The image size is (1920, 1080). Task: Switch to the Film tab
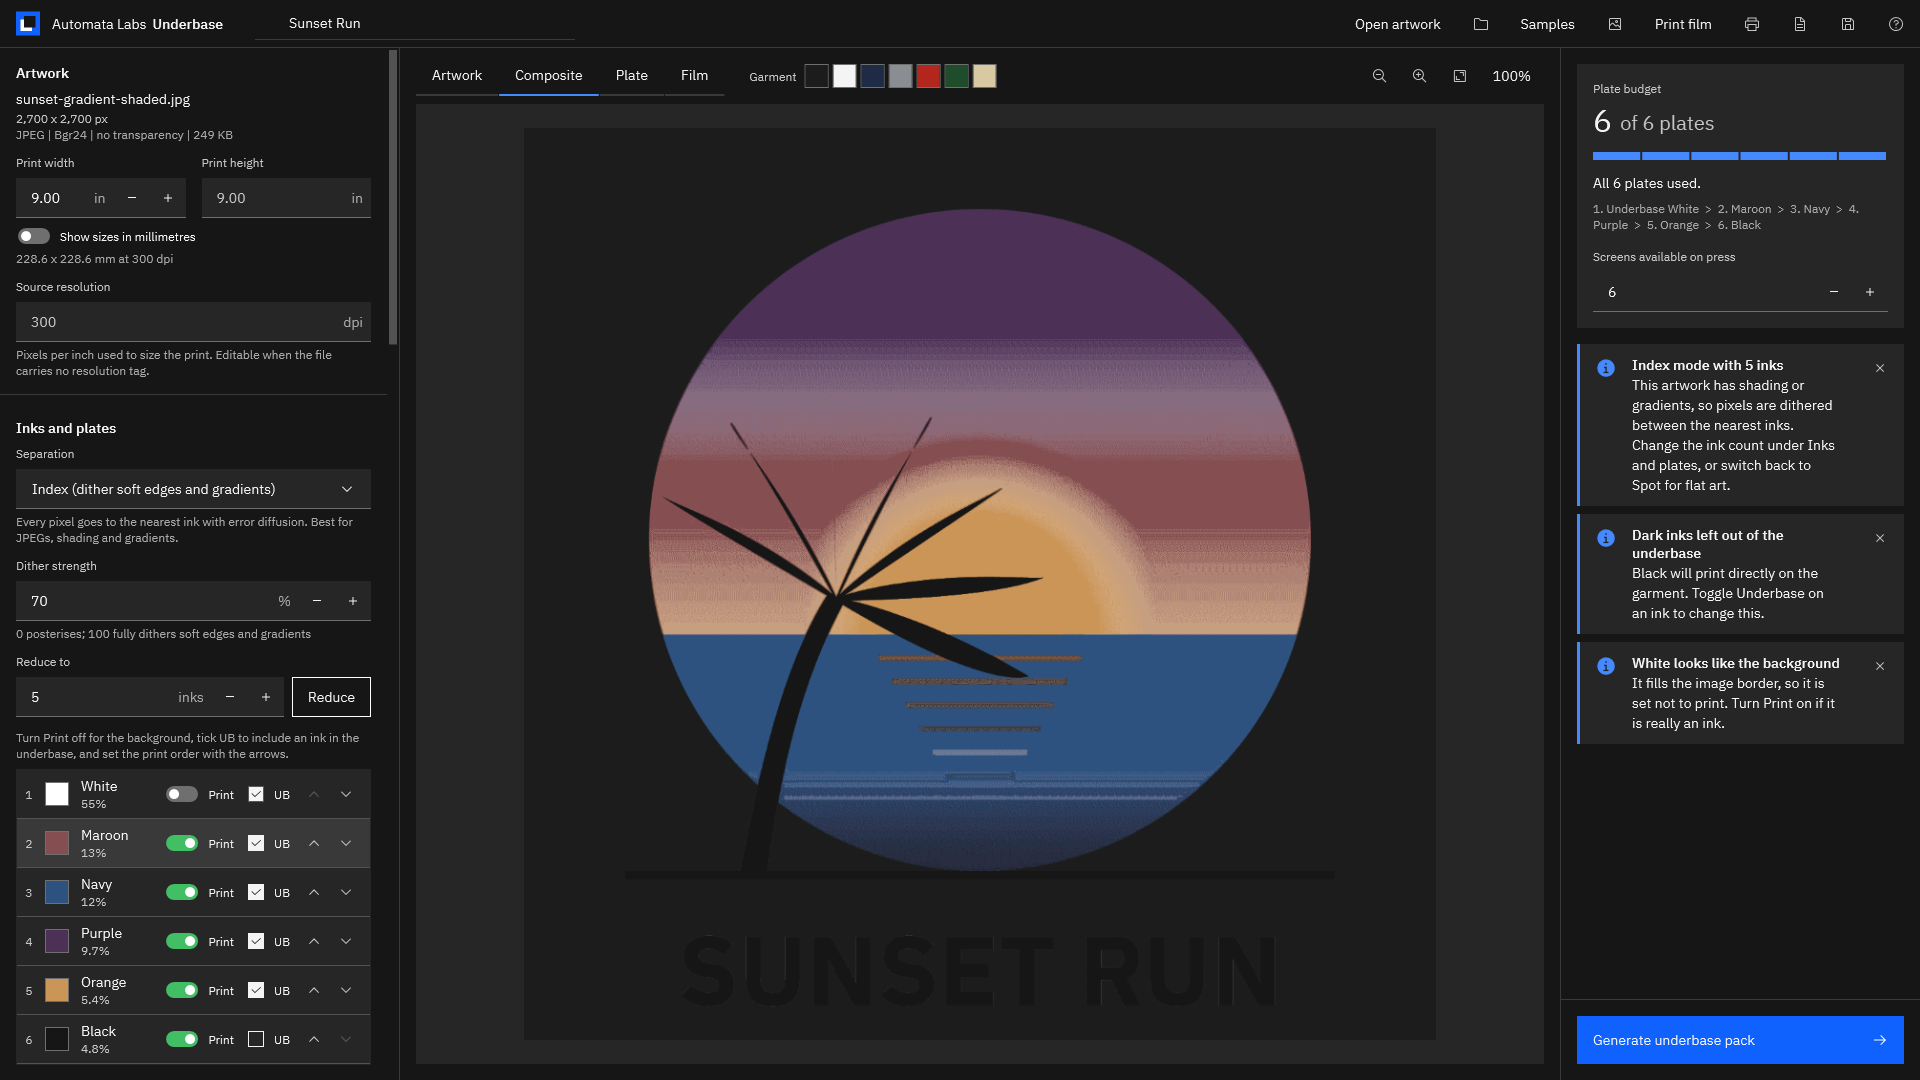694,75
